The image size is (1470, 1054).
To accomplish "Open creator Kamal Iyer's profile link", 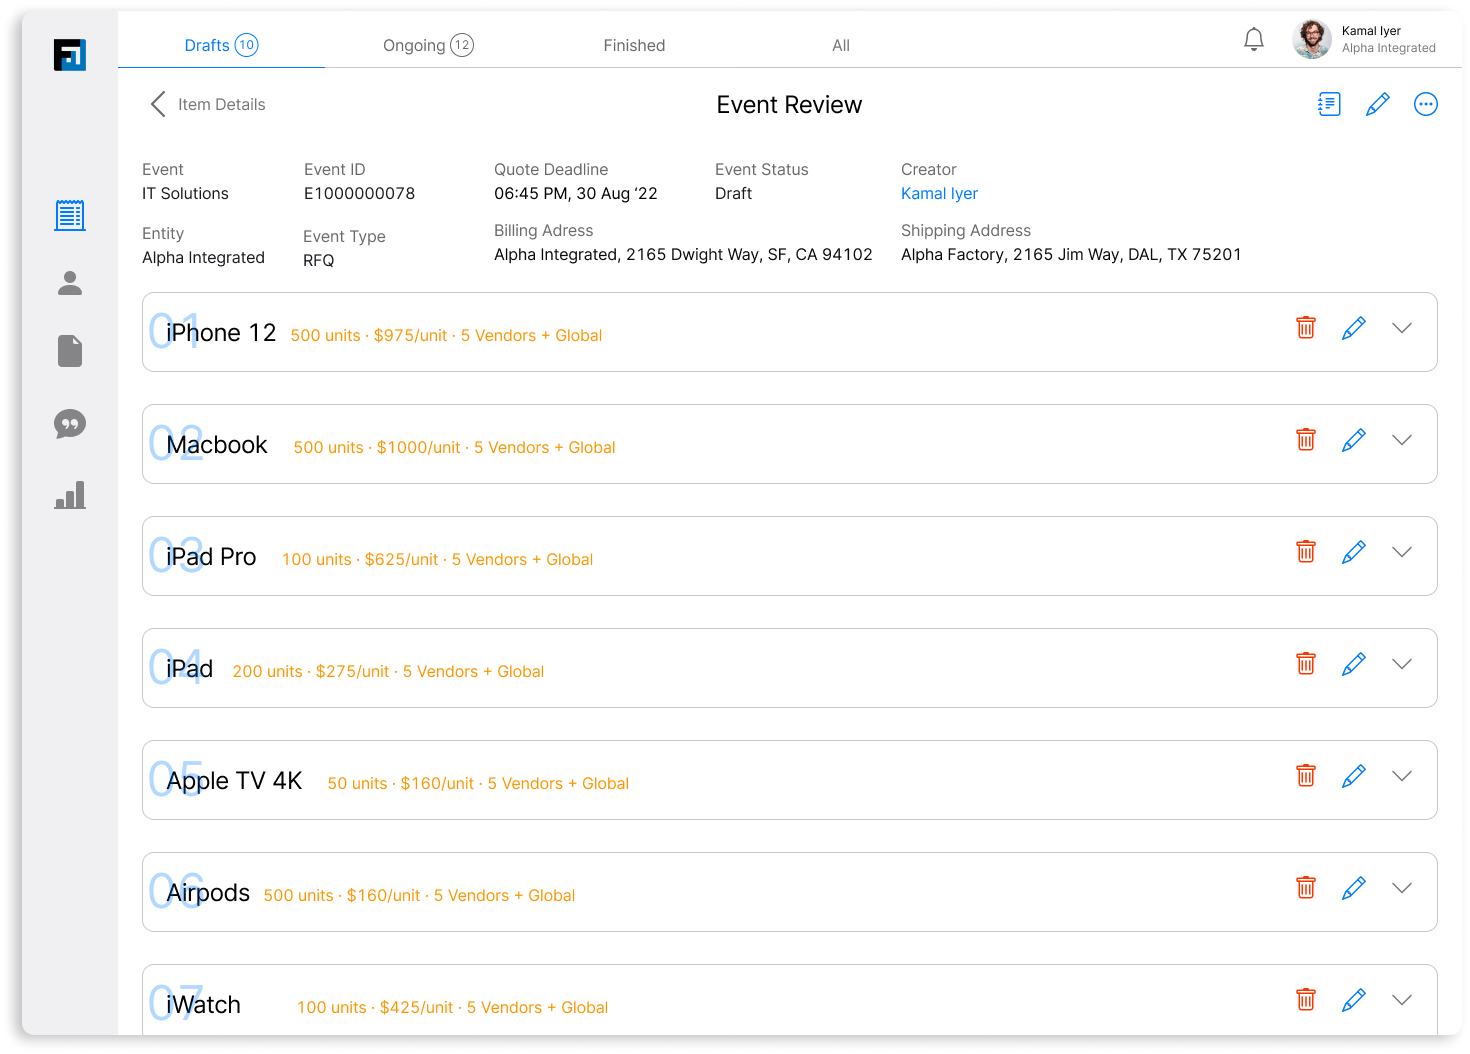I will (x=938, y=193).
